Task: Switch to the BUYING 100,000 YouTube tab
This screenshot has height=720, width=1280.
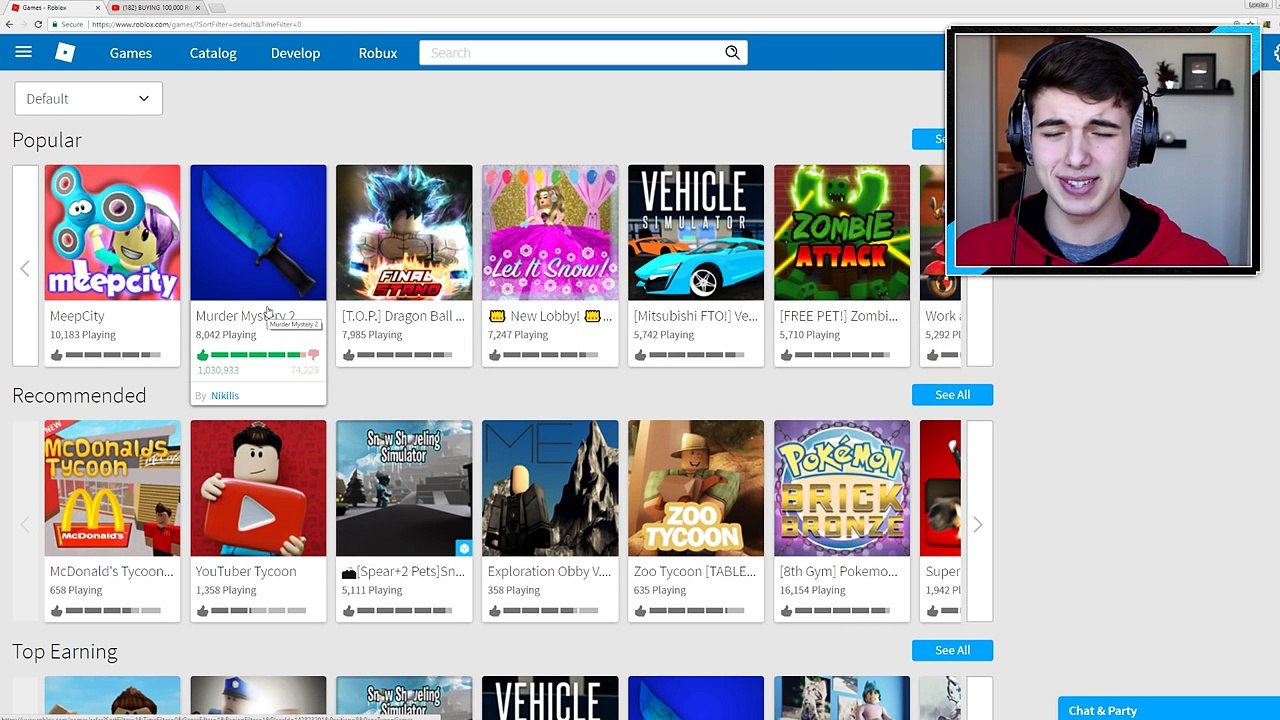Action: click(x=155, y=7)
